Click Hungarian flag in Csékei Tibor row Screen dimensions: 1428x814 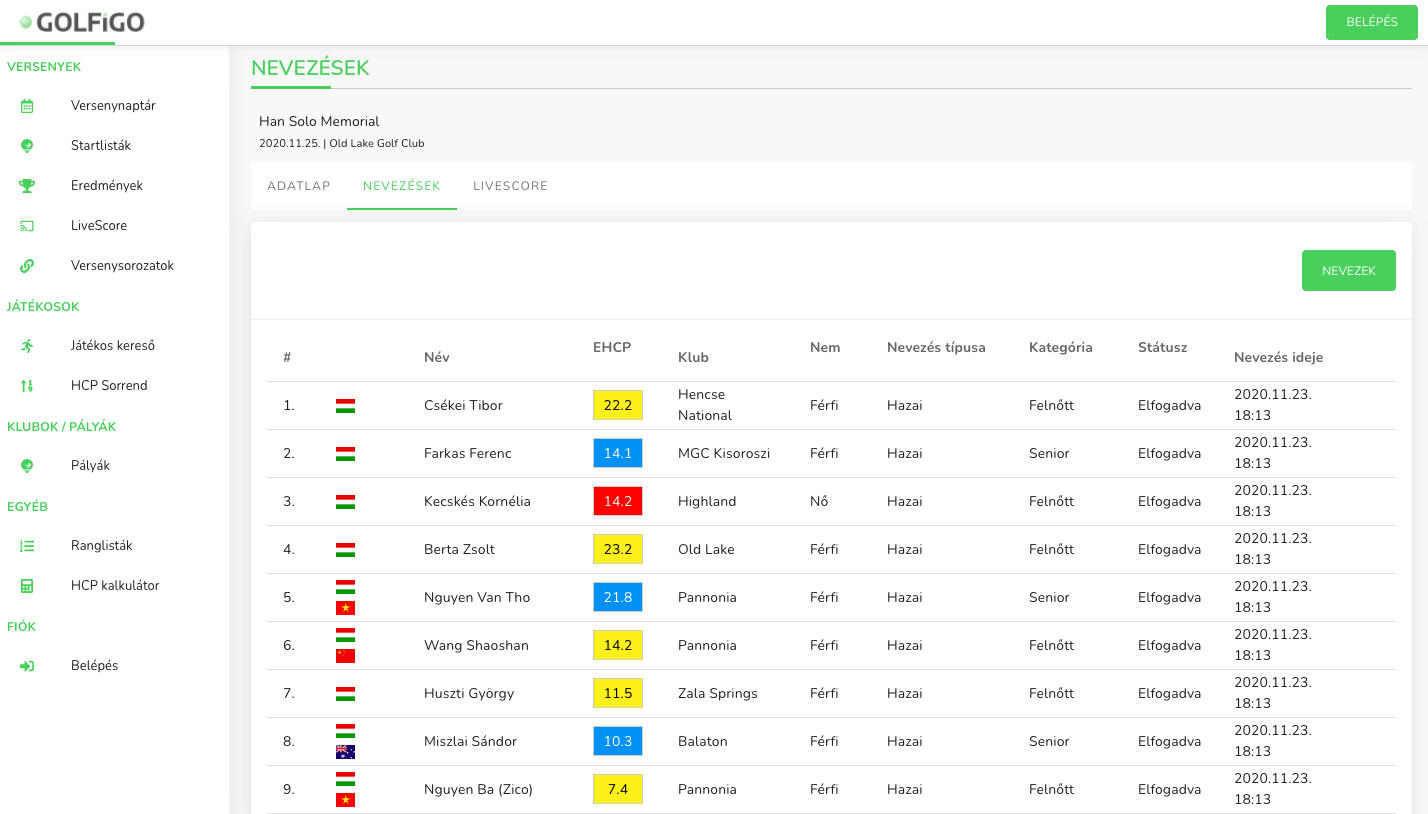pyautogui.click(x=345, y=406)
